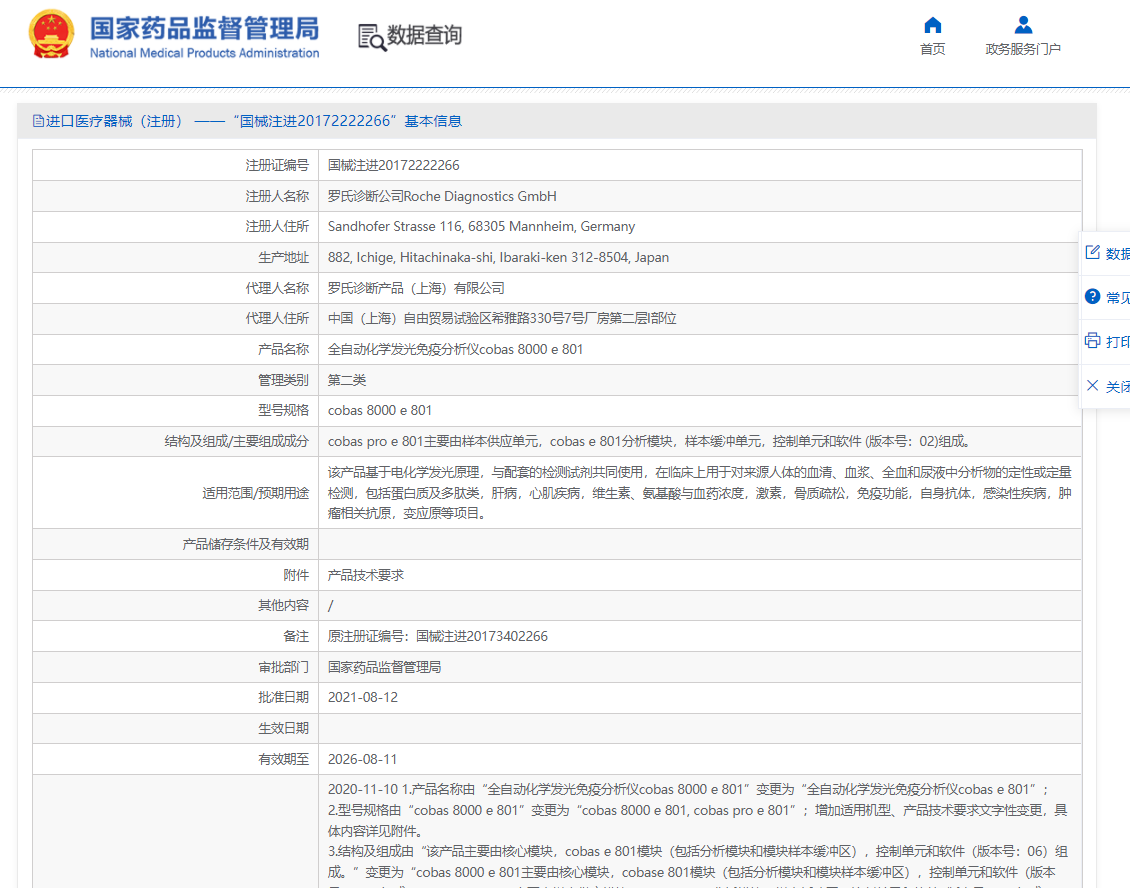This screenshot has width=1130, height=888.
Task: Click the 其他内容 row label
Action: pyautogui.click(x=283, y=605)
